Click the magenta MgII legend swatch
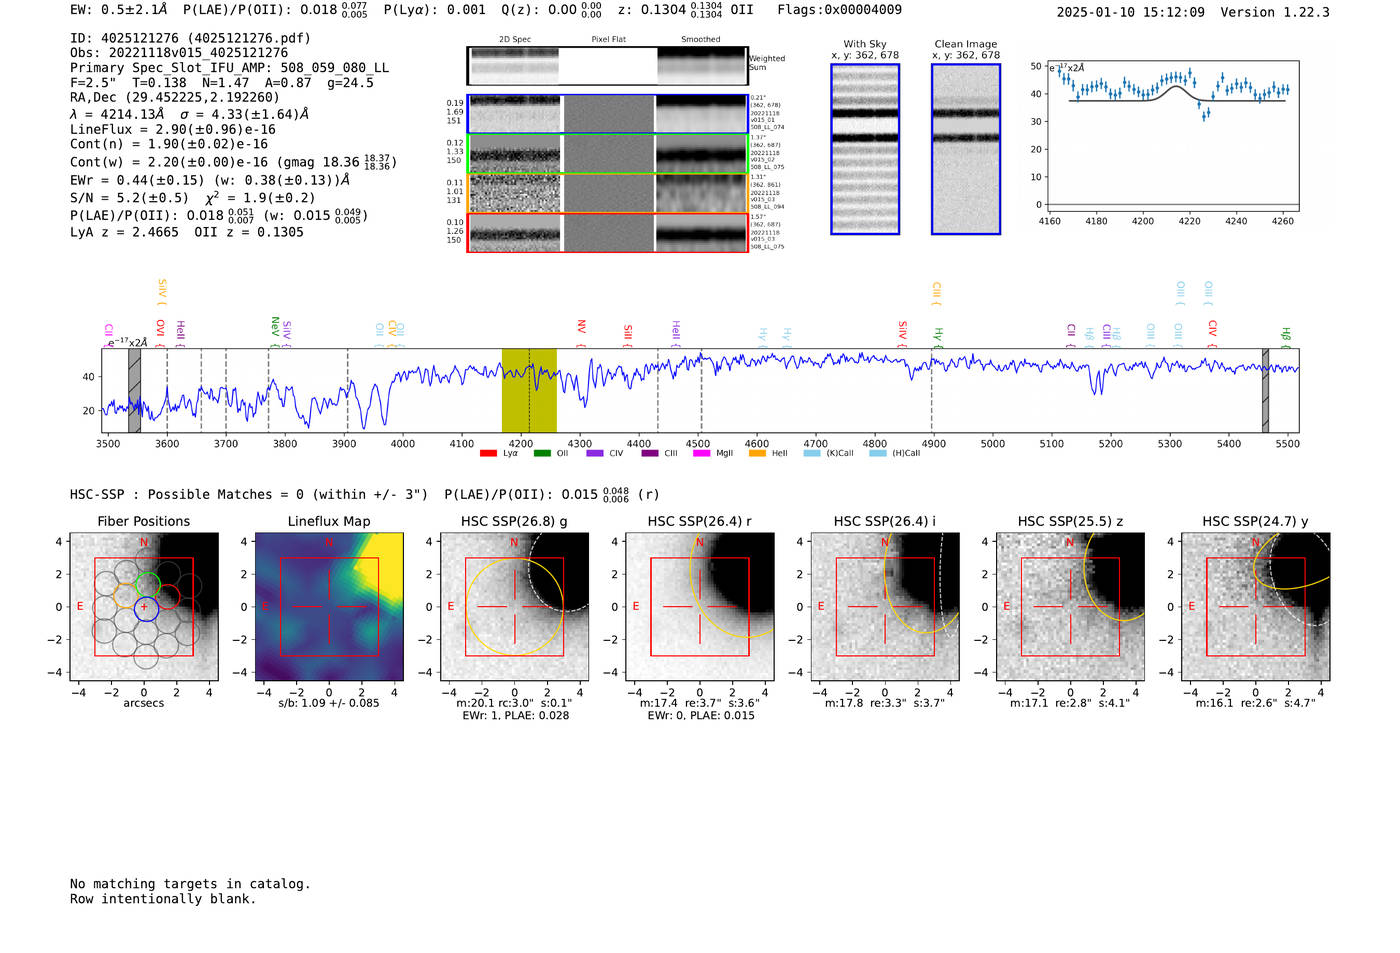Image resolution: width=1400 pixels, height=953 pixels. pyautogui.click(x=702, y=454)
